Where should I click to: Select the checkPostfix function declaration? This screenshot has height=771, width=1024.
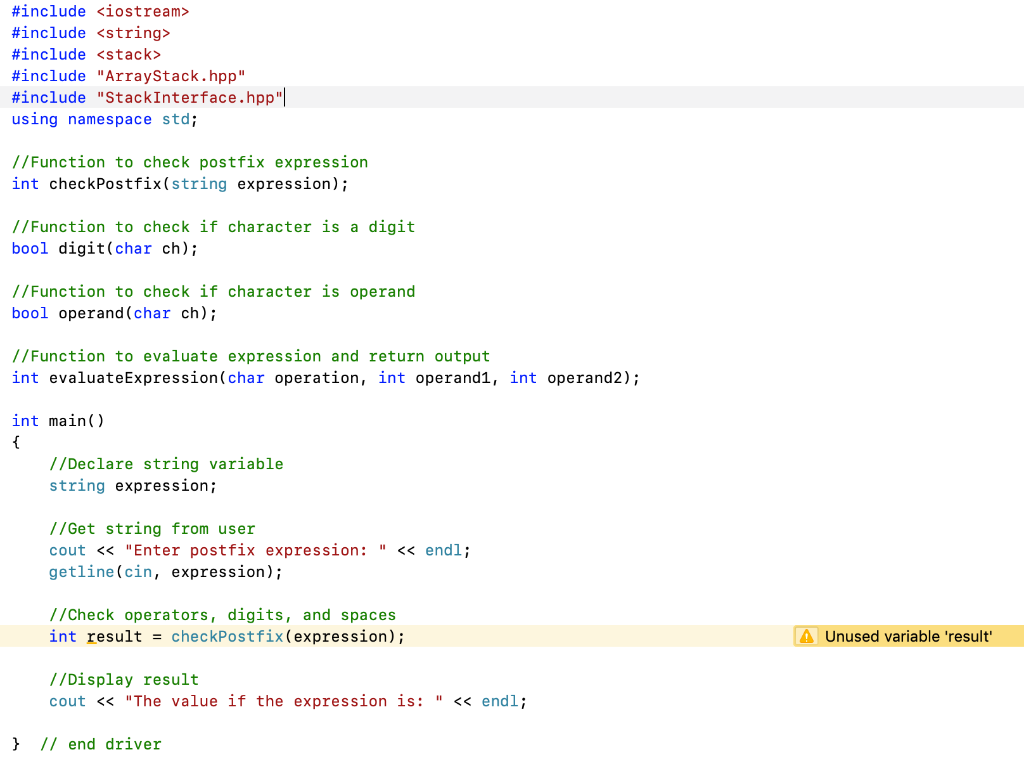coord(180,183)
